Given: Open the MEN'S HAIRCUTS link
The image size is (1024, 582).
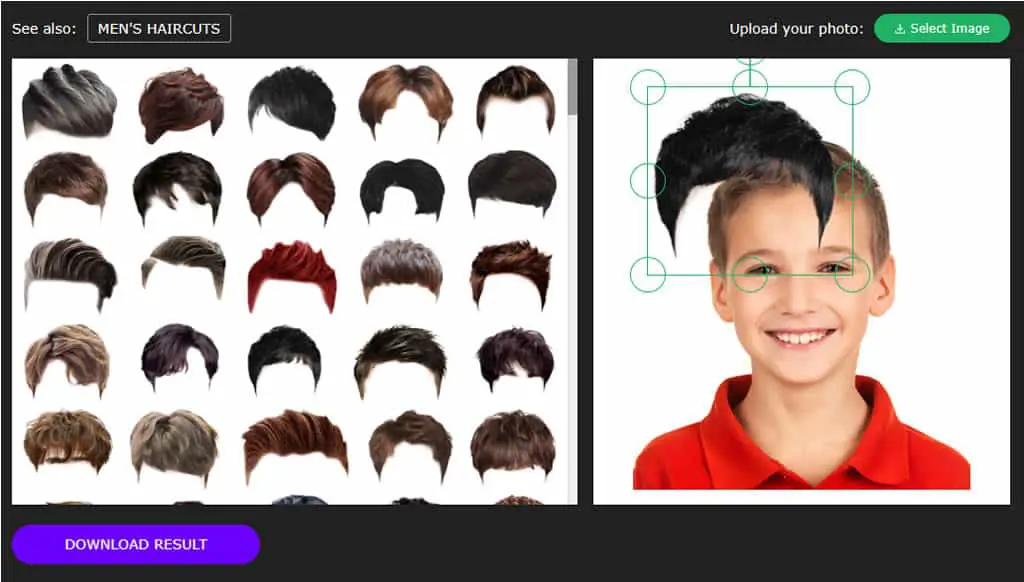Looking at the screenshot, I should (159, 29).
